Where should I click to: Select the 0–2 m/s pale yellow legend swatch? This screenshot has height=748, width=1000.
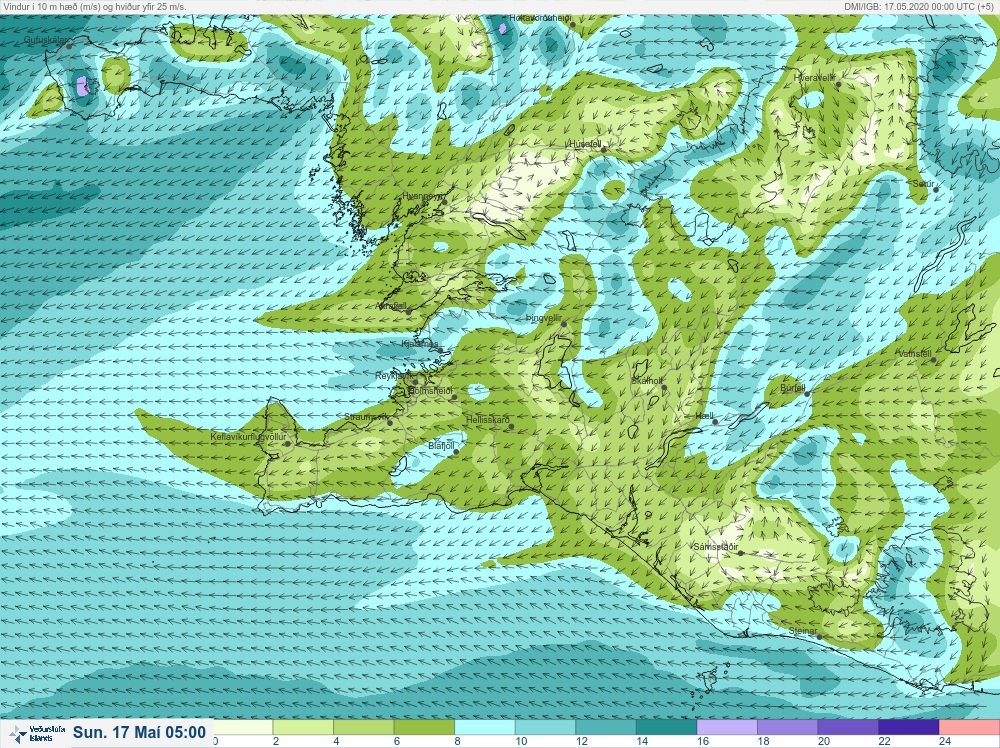[x=243, y=727]
